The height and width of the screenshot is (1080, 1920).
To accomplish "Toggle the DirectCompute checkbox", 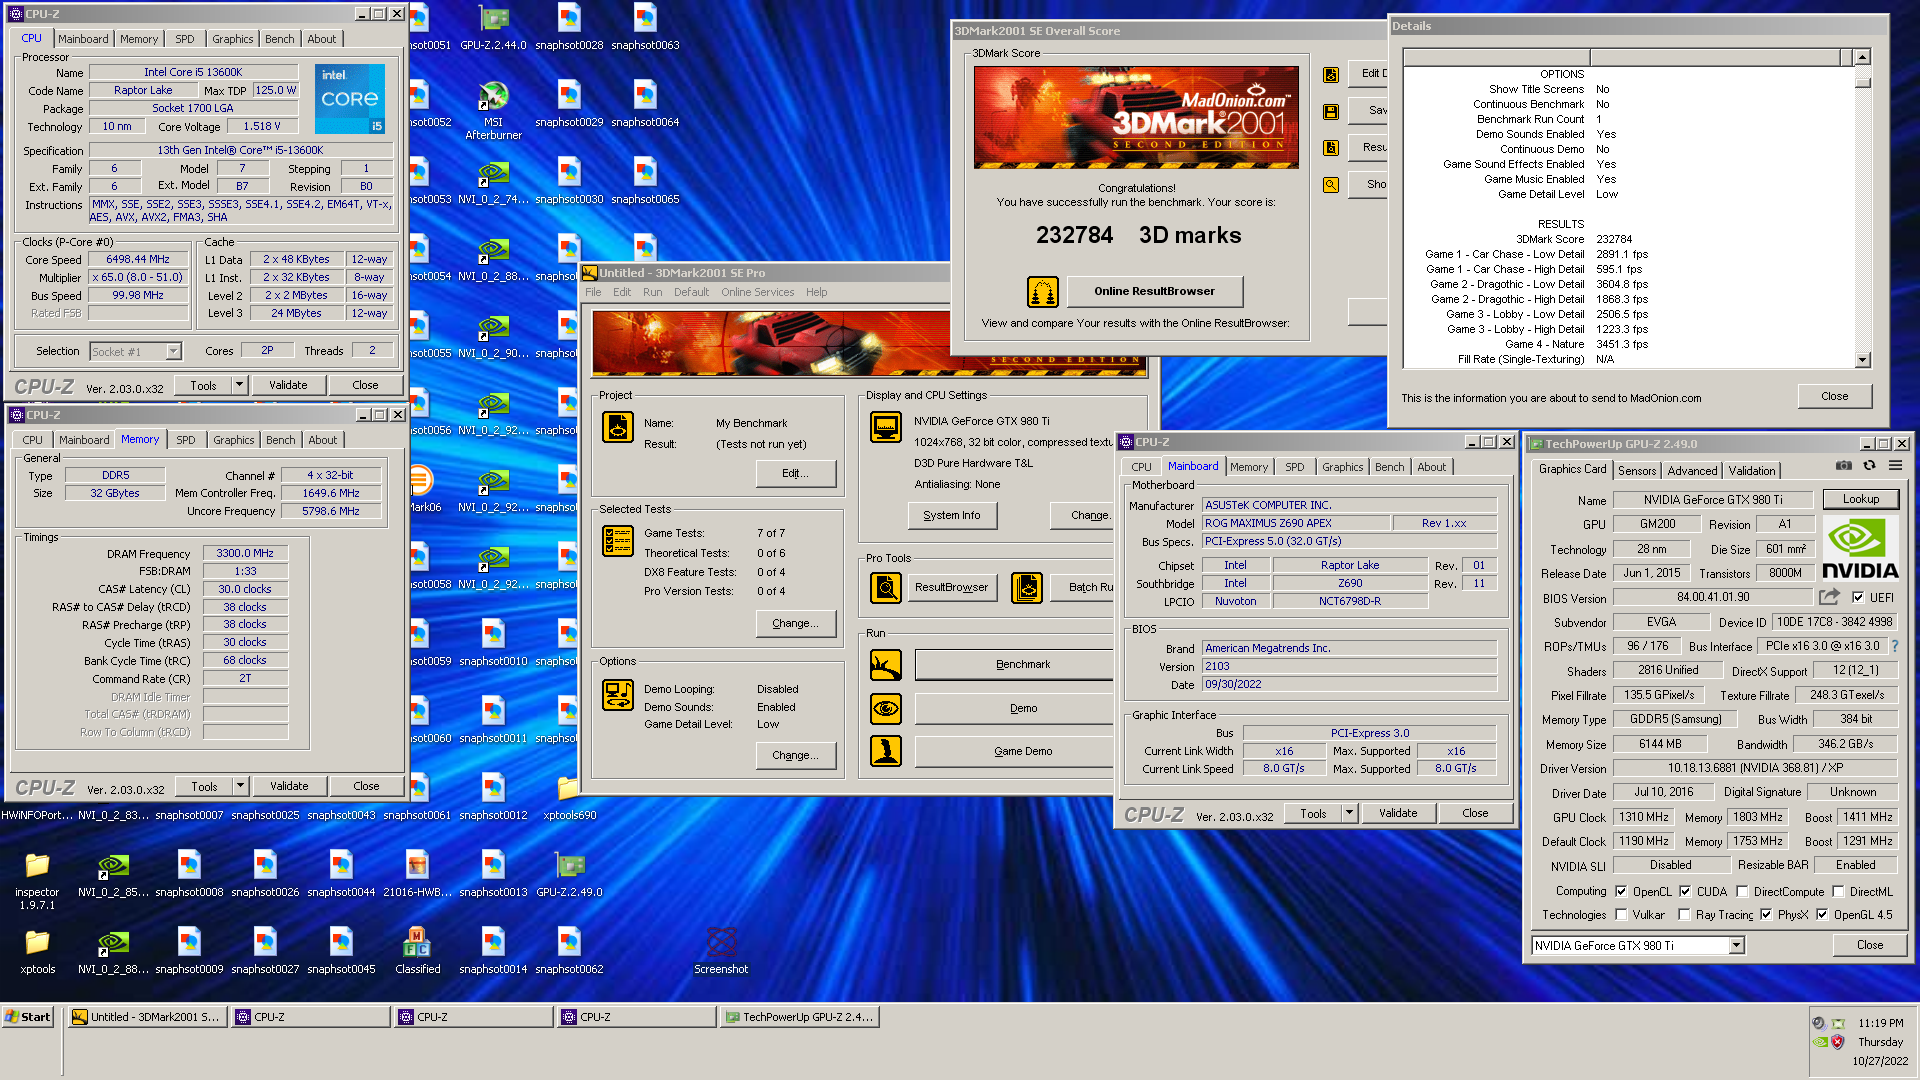I will (1742, 891).
